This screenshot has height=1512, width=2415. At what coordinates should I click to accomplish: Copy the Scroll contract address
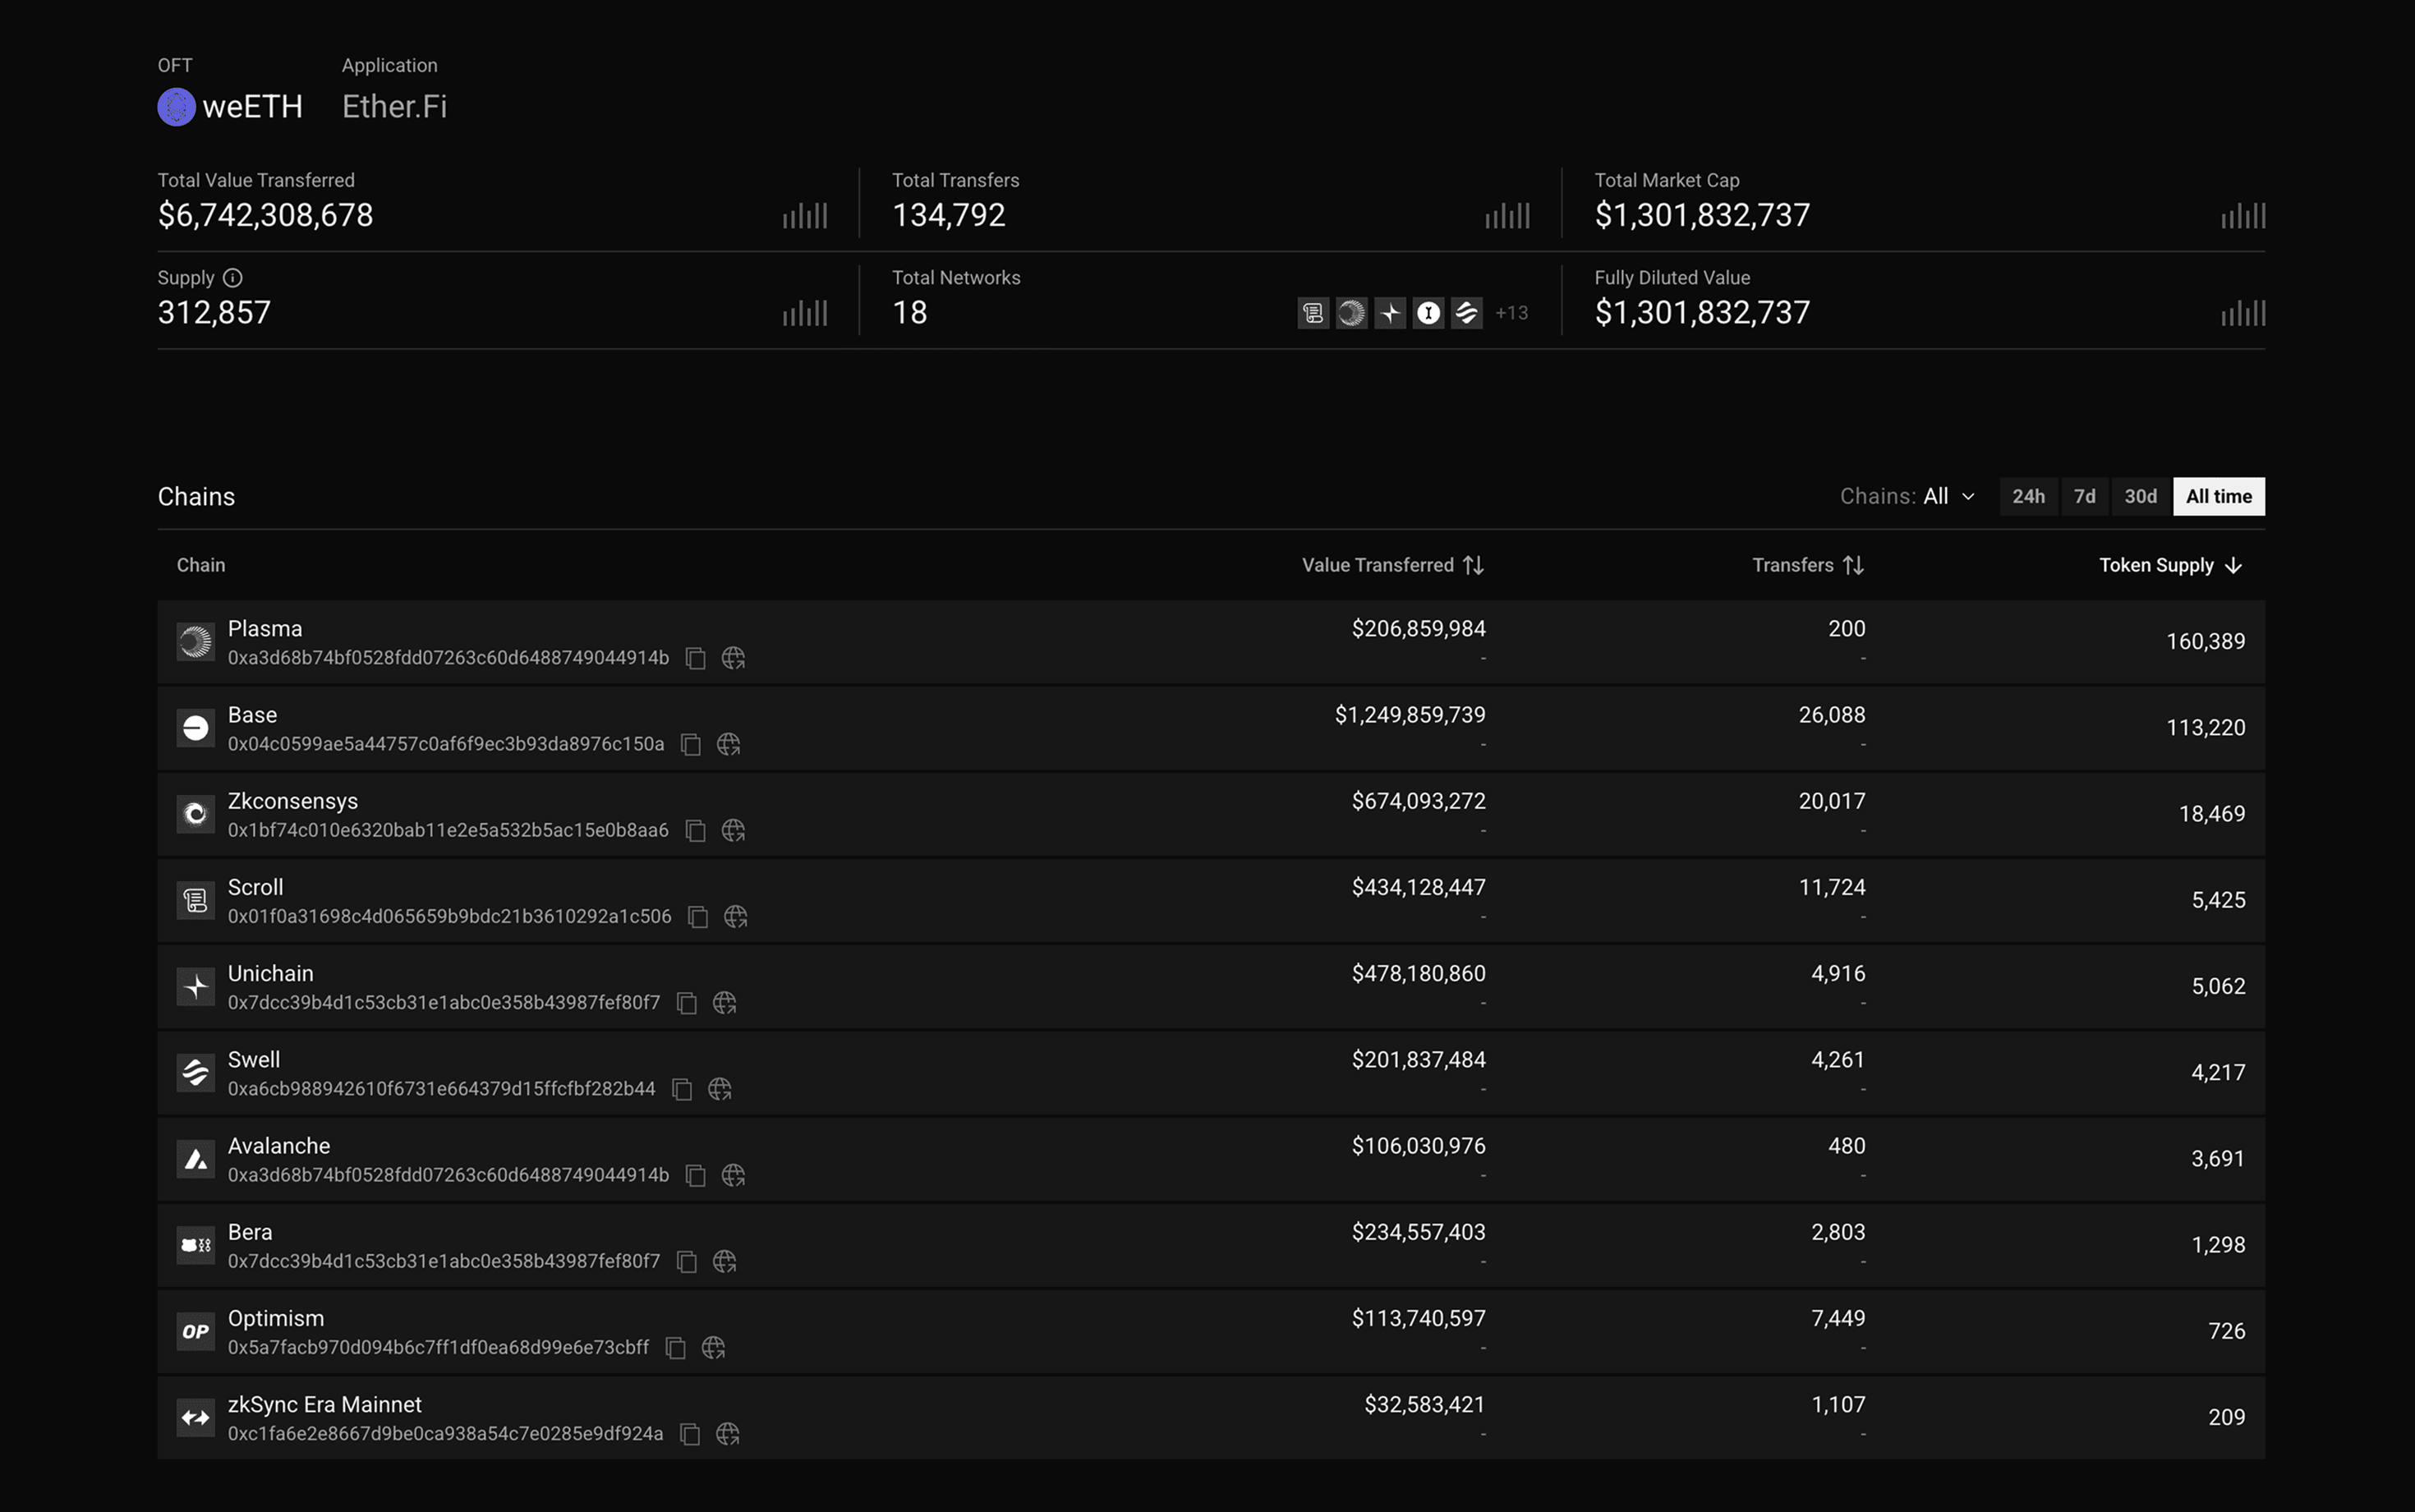(x=698, y=917)
